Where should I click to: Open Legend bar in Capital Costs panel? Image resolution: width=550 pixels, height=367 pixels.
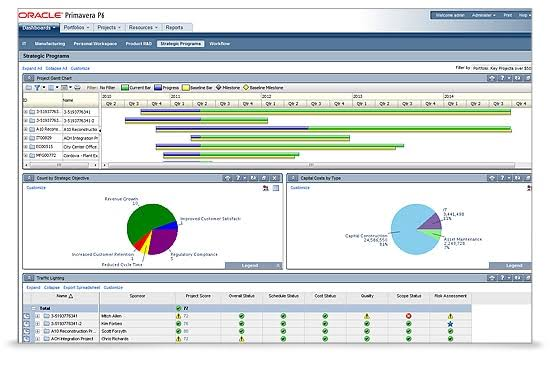tap(510, 266)
